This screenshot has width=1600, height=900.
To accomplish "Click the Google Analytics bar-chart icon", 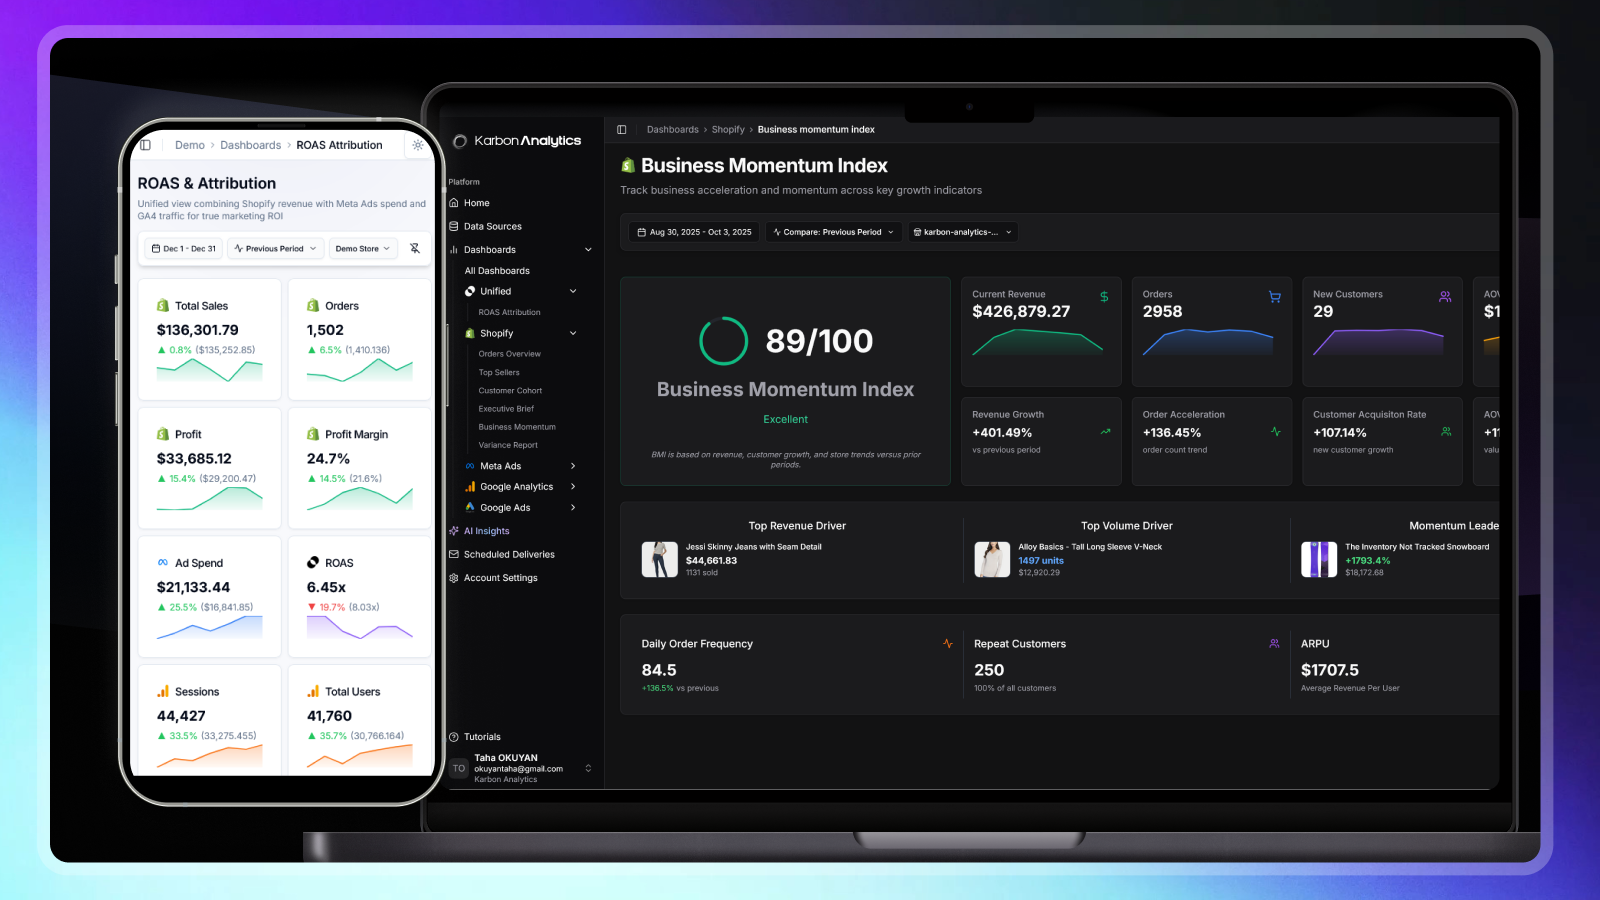I will coord(471,486).
